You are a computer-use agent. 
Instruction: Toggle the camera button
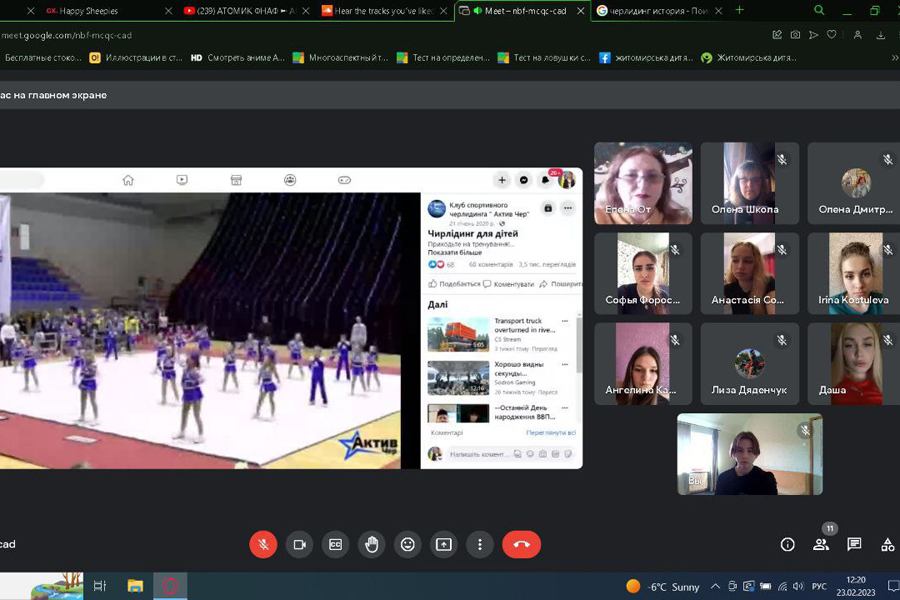299,544
